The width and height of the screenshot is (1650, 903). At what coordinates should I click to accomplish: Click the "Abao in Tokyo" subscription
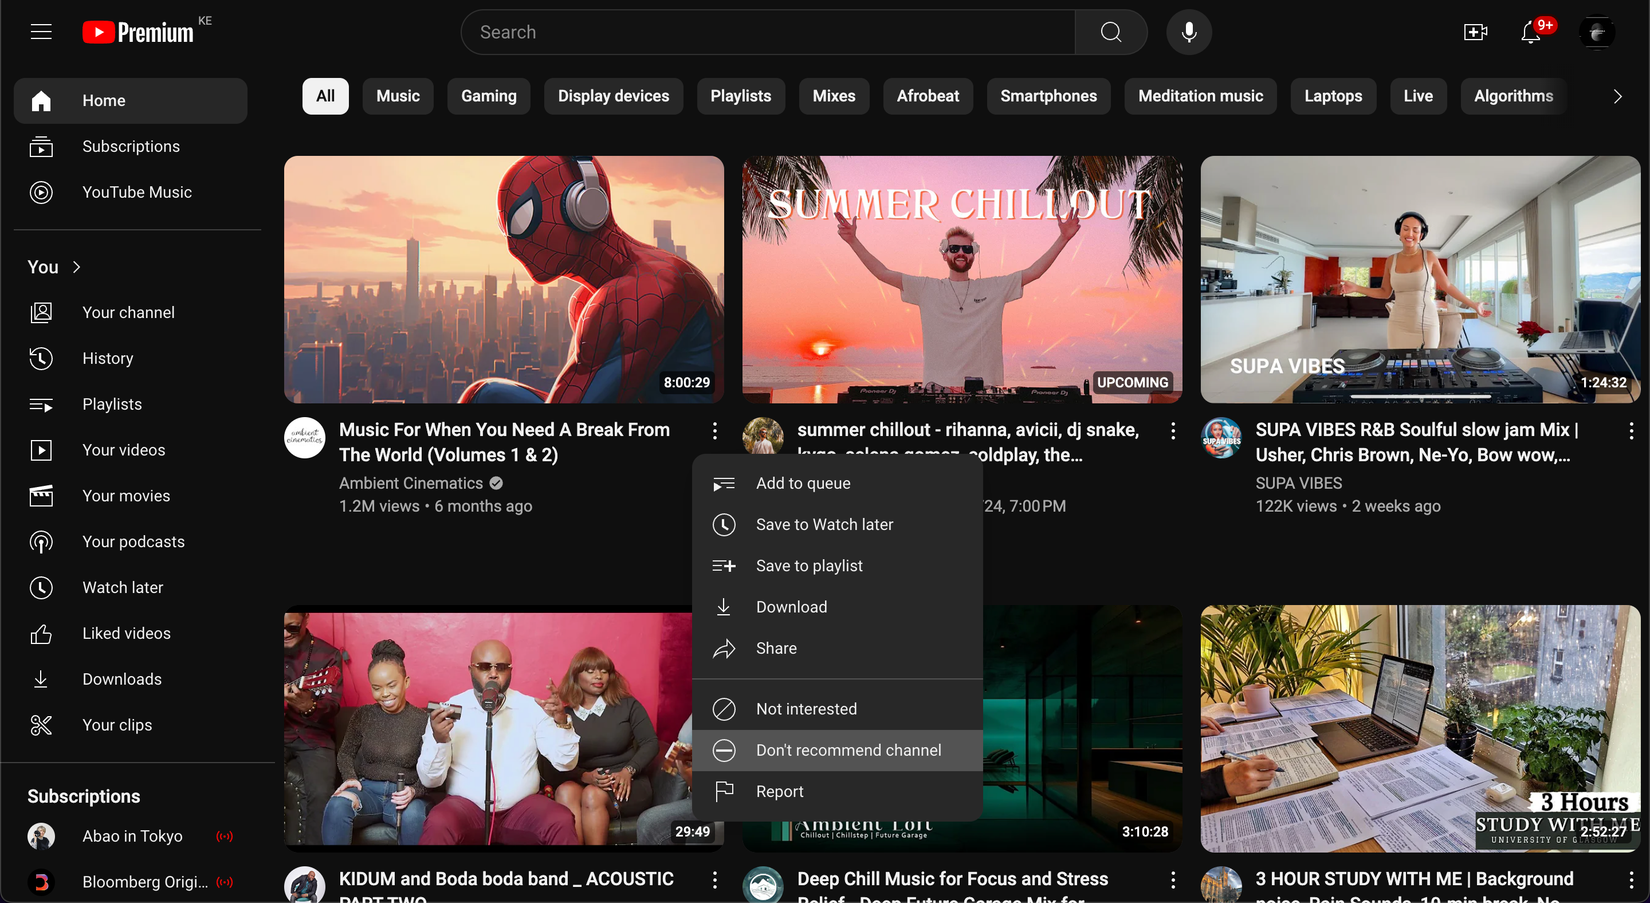132,836
